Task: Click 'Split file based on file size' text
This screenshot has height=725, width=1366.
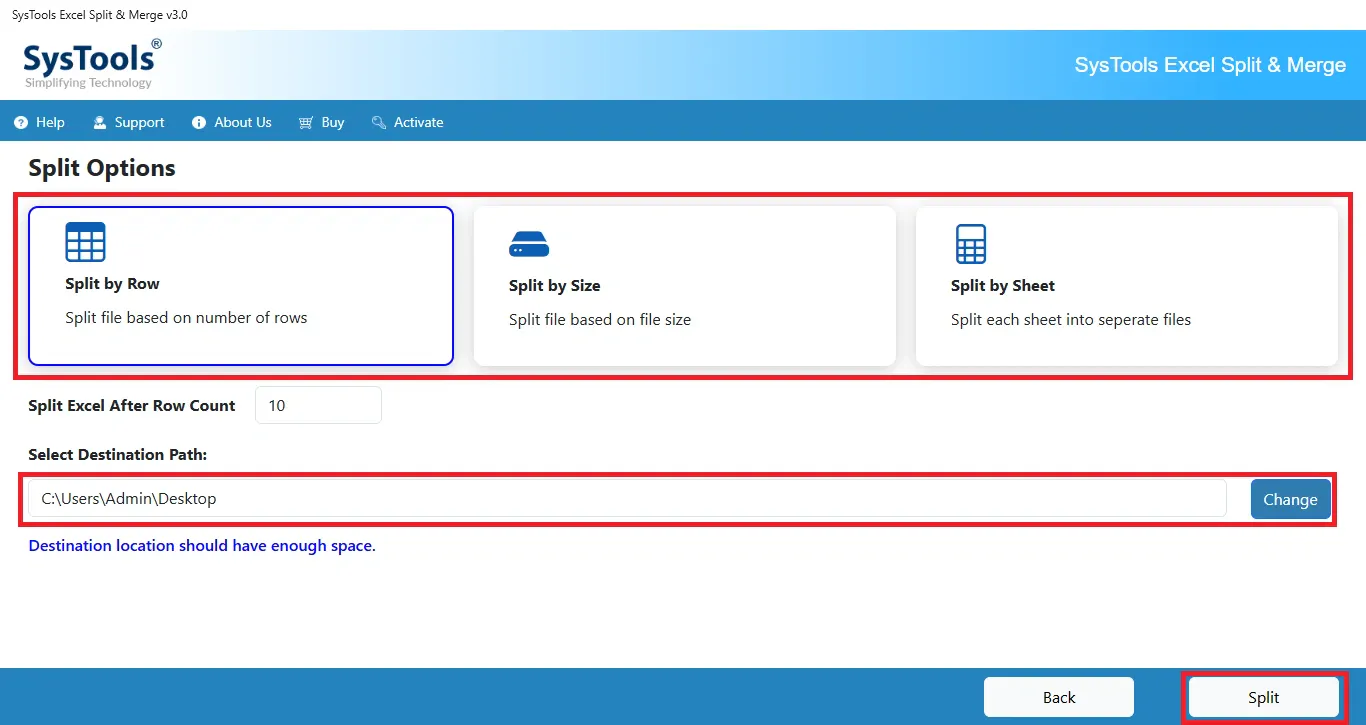Action: (600, 320)
